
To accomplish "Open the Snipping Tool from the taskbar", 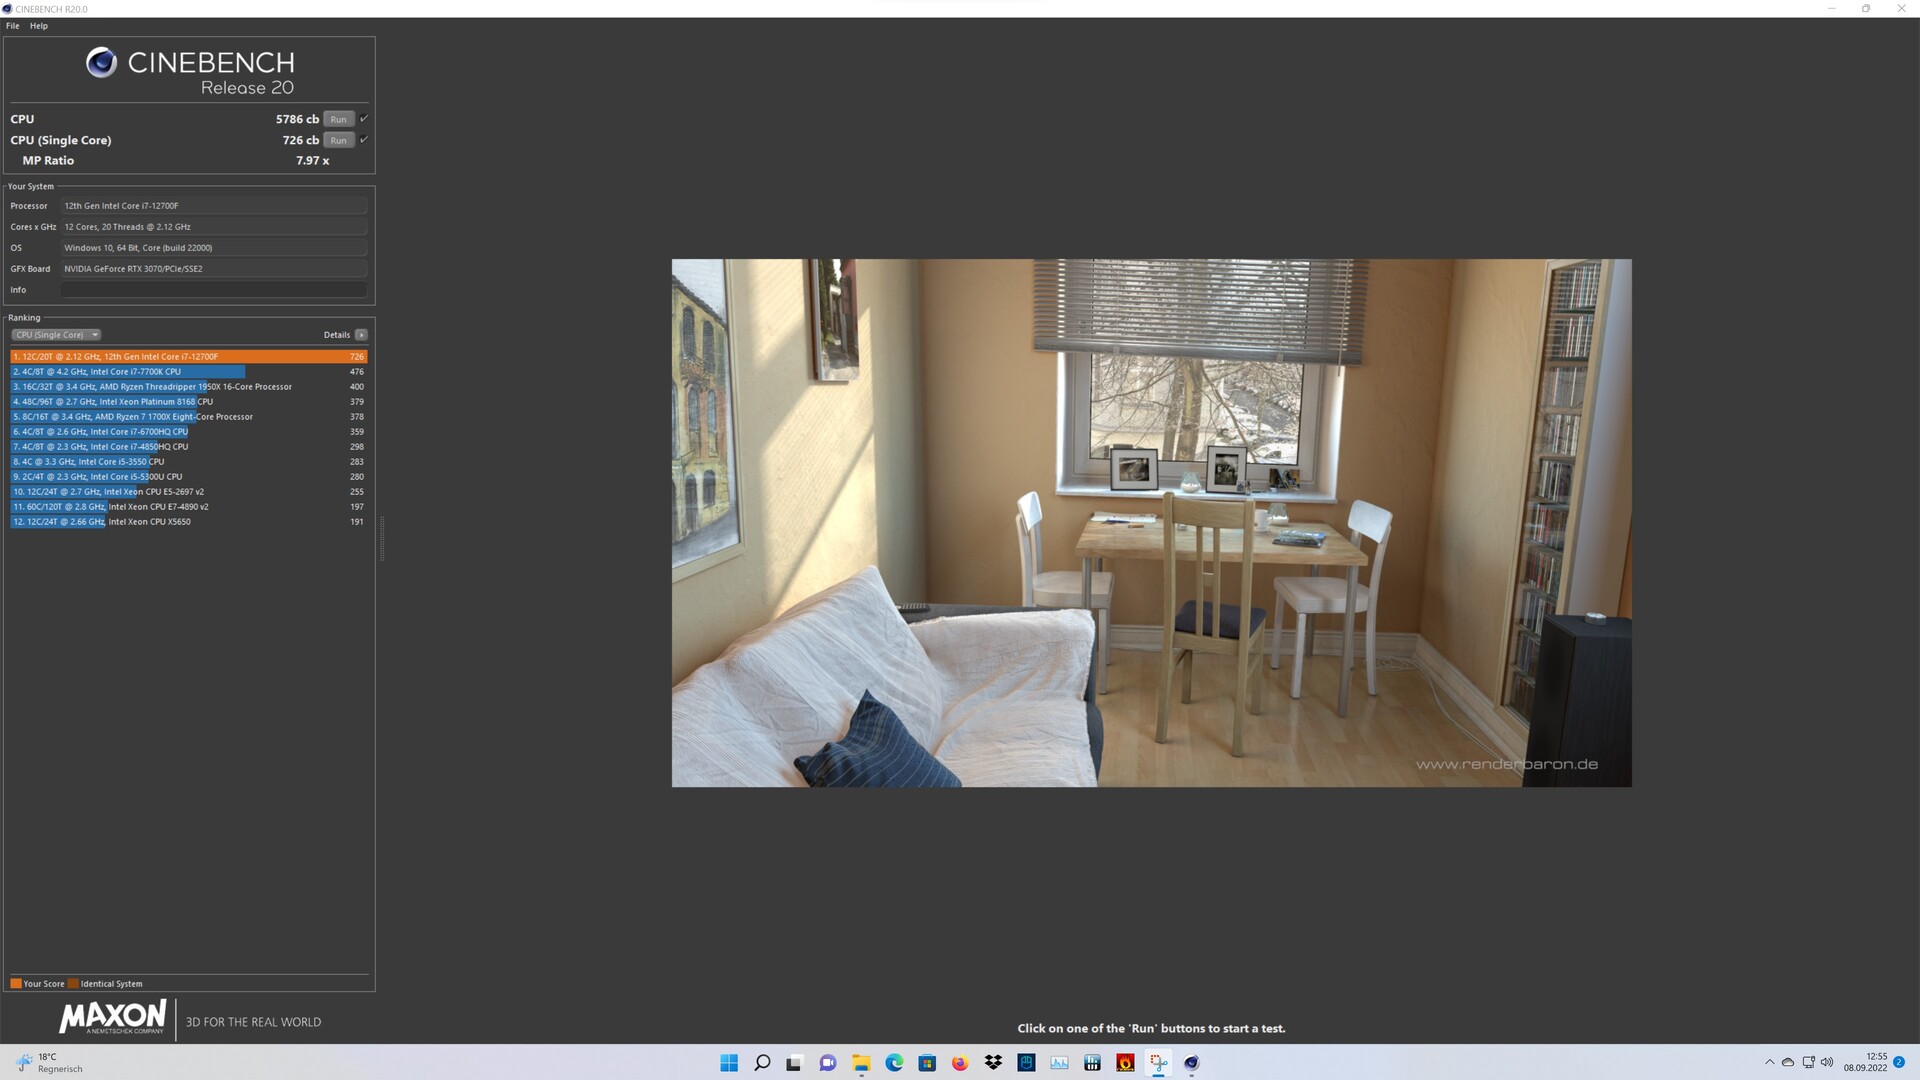I will [x=1158, y=1063].
